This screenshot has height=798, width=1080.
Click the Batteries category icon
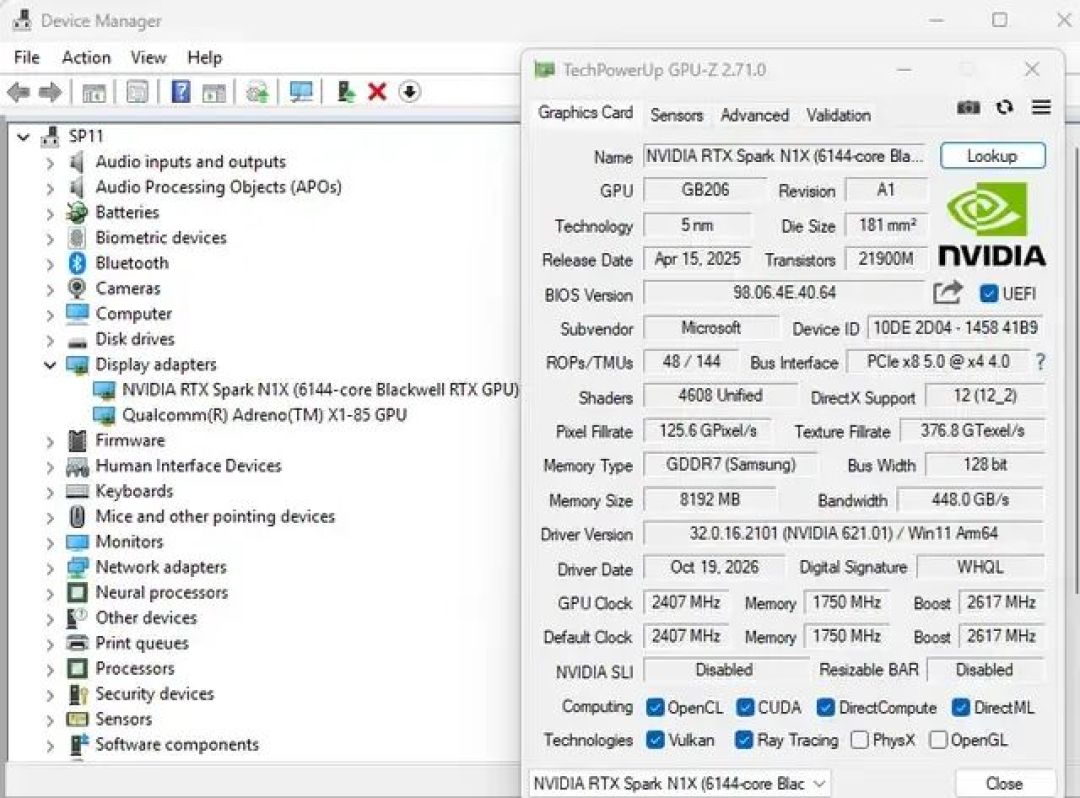(77, 212)
